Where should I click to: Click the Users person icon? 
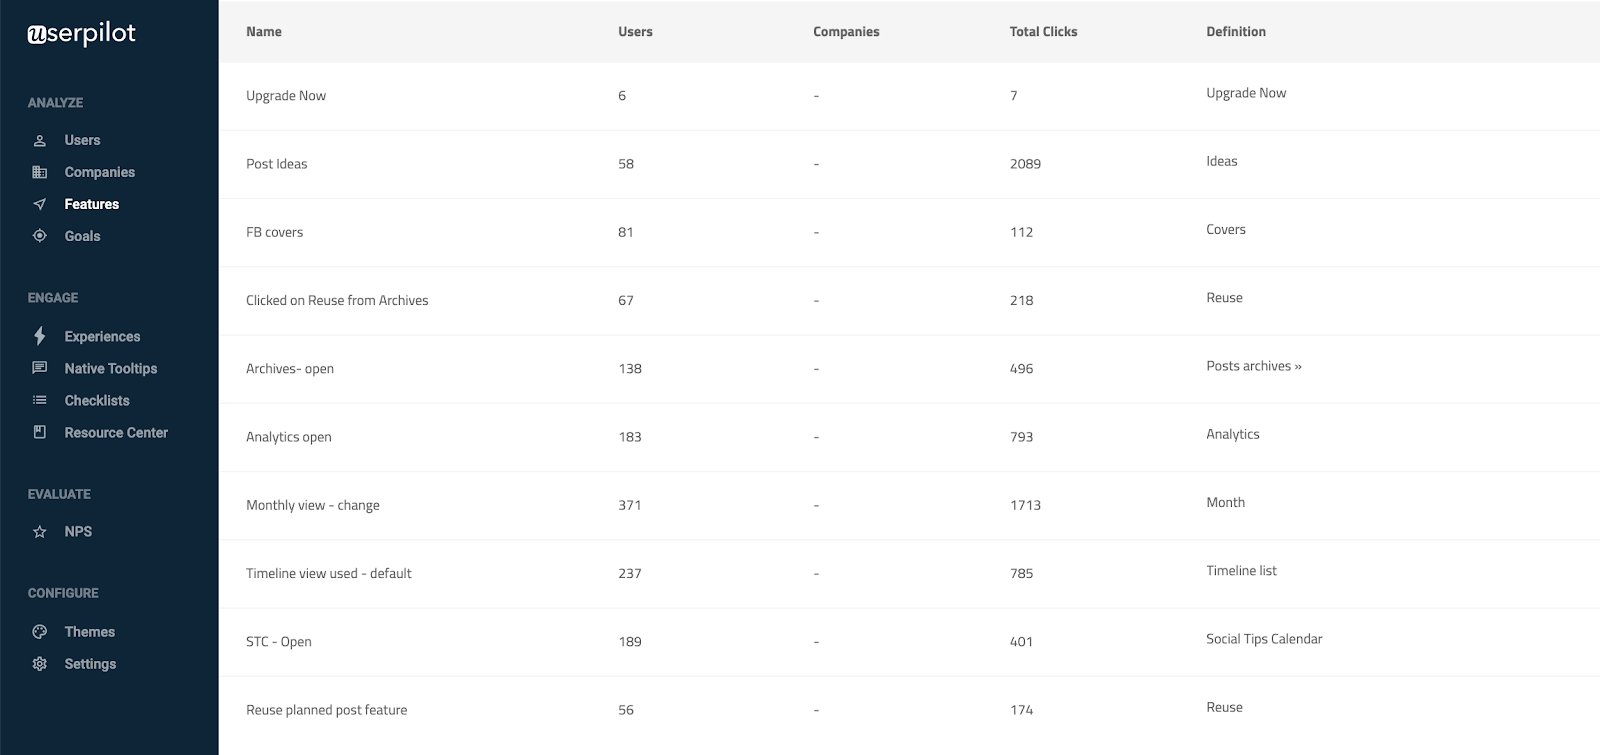(40, 141)
